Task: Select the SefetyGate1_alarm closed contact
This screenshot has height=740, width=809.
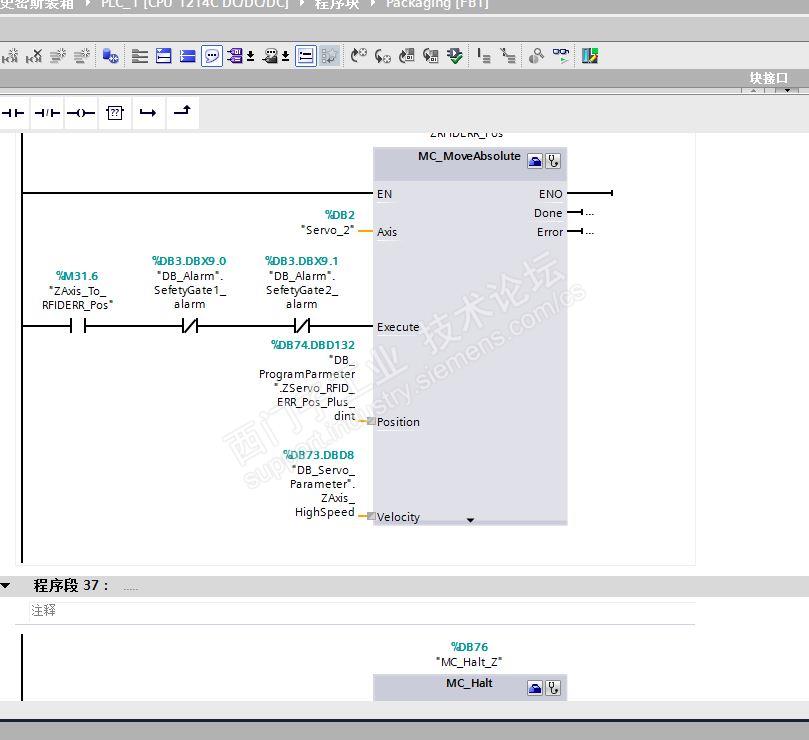Action: [x=190, y=326]
